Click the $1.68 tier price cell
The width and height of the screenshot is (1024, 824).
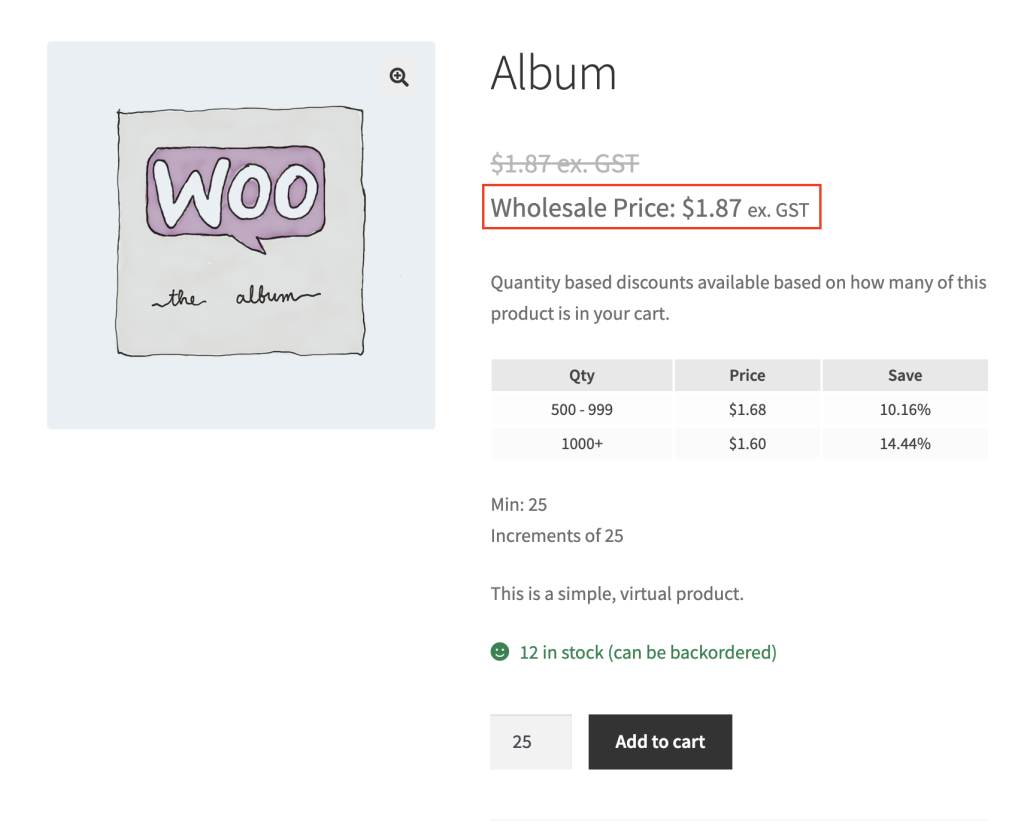click(747, 410)
